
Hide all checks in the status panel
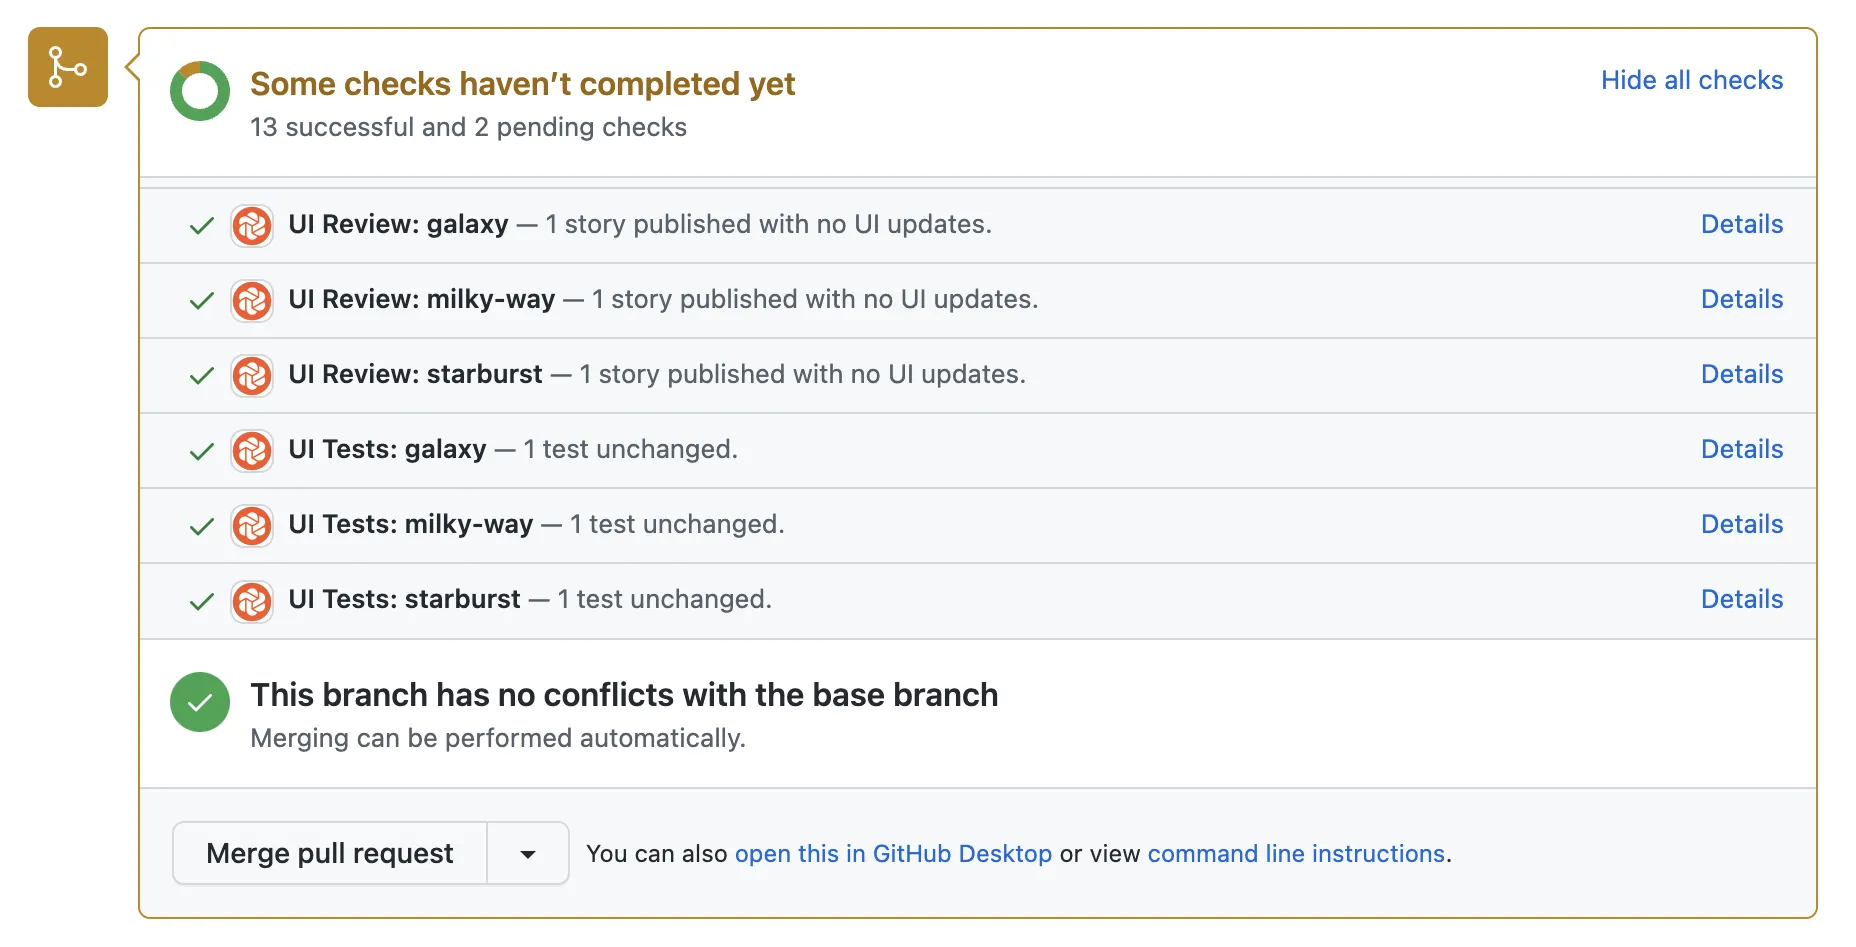point(1692,80)
